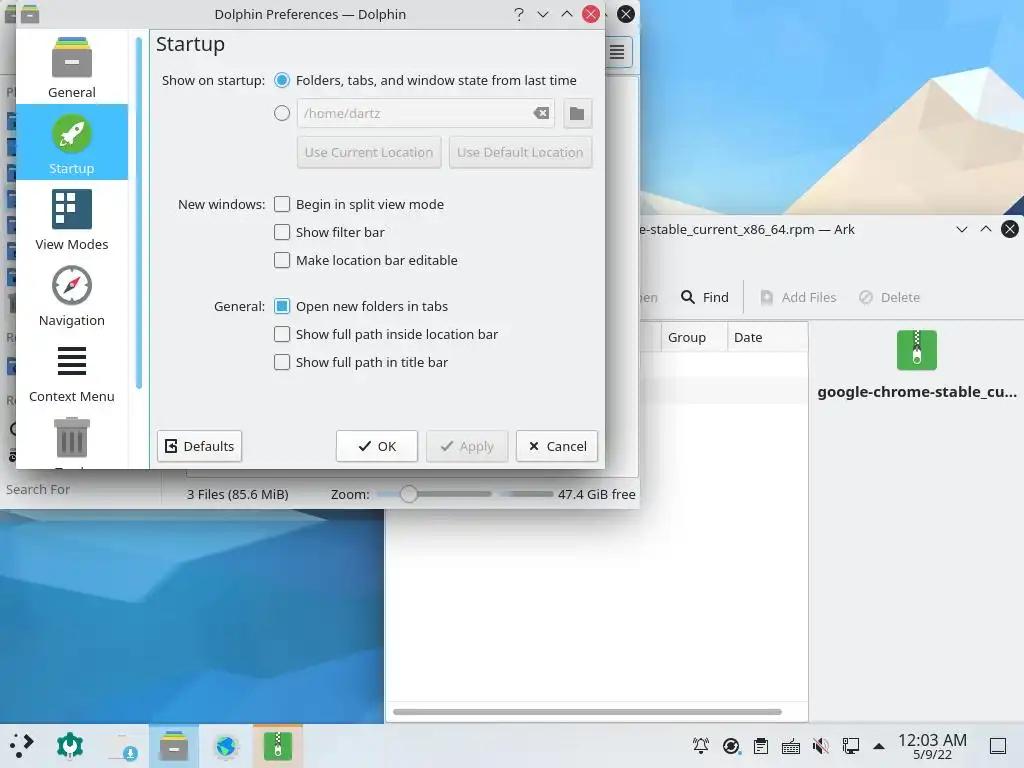1024x768 pixels.
Task: Click the Defaults button
Action: click(199, 446)
